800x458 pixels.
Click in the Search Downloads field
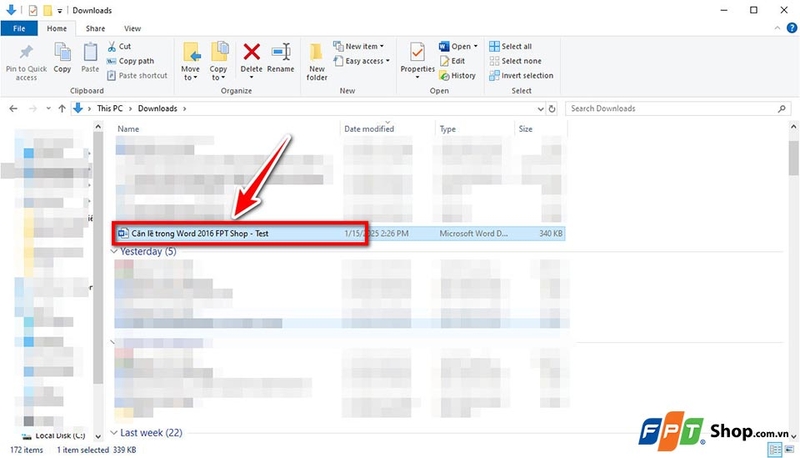[x=678, y=109]
